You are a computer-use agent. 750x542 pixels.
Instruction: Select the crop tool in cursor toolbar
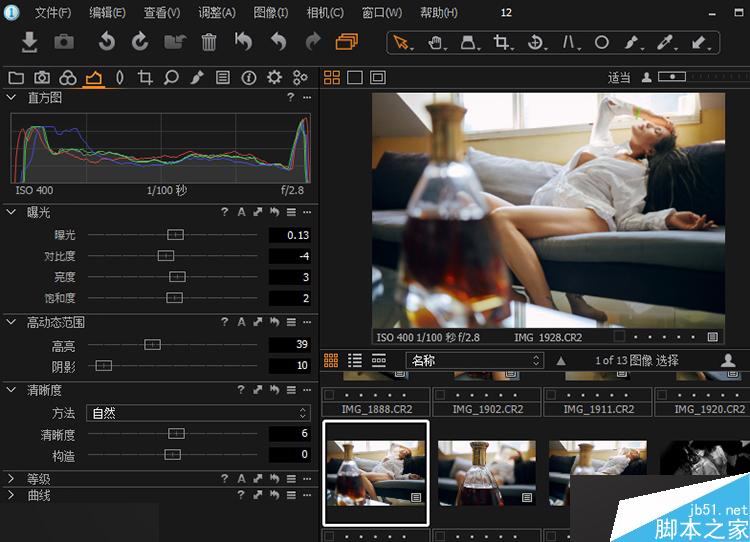pos(501,43)
